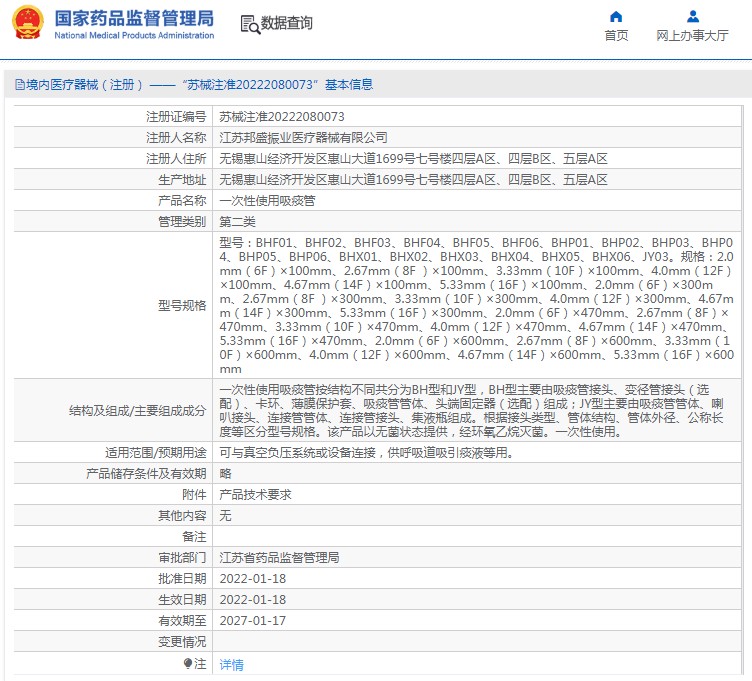Screen dimensions: 752x681
Task: Open the 详情 details link
Action: (x=232, y=665)
